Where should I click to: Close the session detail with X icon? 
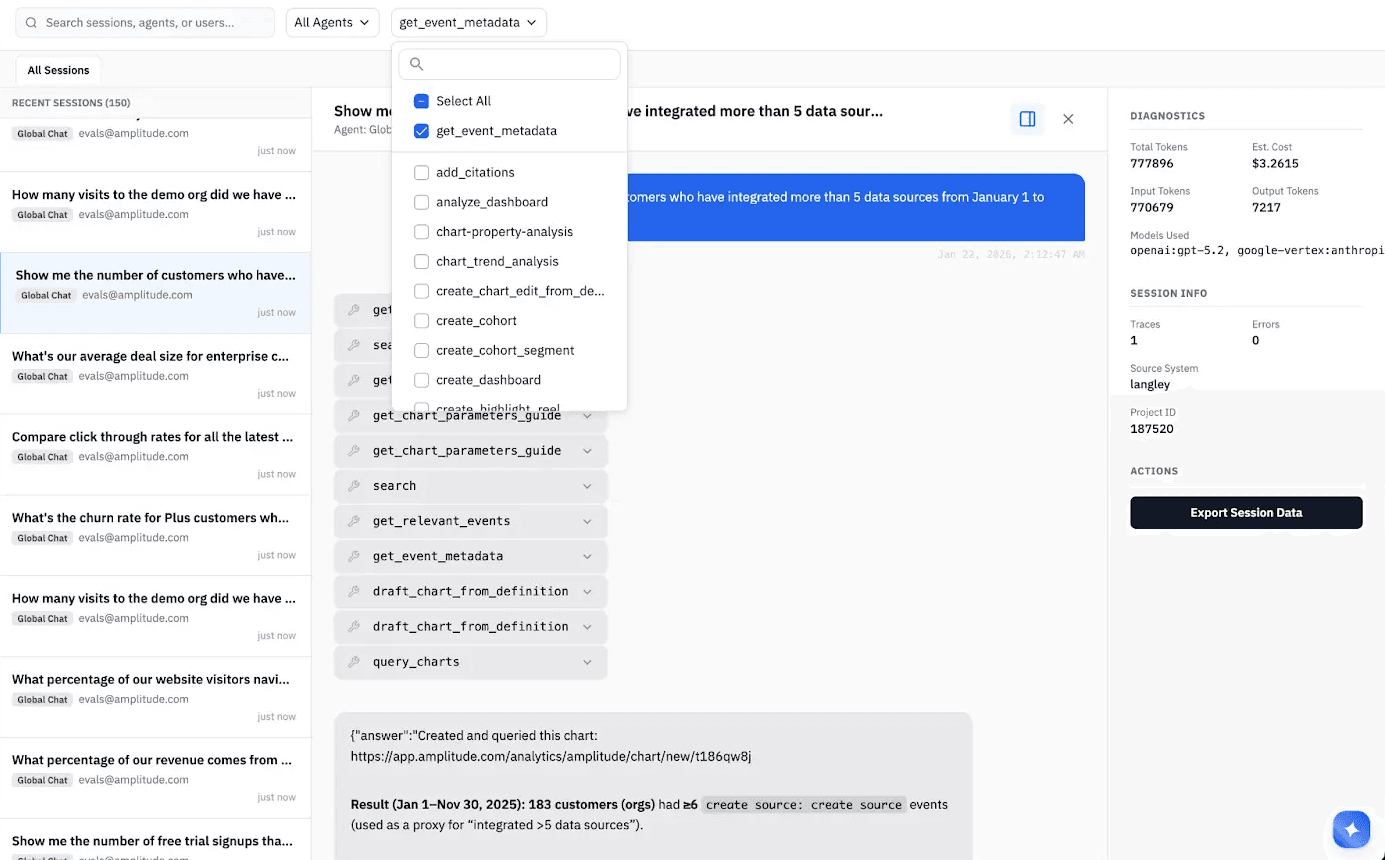coord(1068,119)
